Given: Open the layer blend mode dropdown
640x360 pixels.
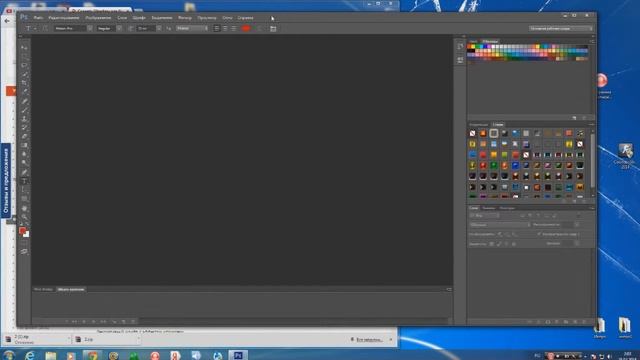Looking at the screenshot, I should pyautogui.click(x=500, y=225).
